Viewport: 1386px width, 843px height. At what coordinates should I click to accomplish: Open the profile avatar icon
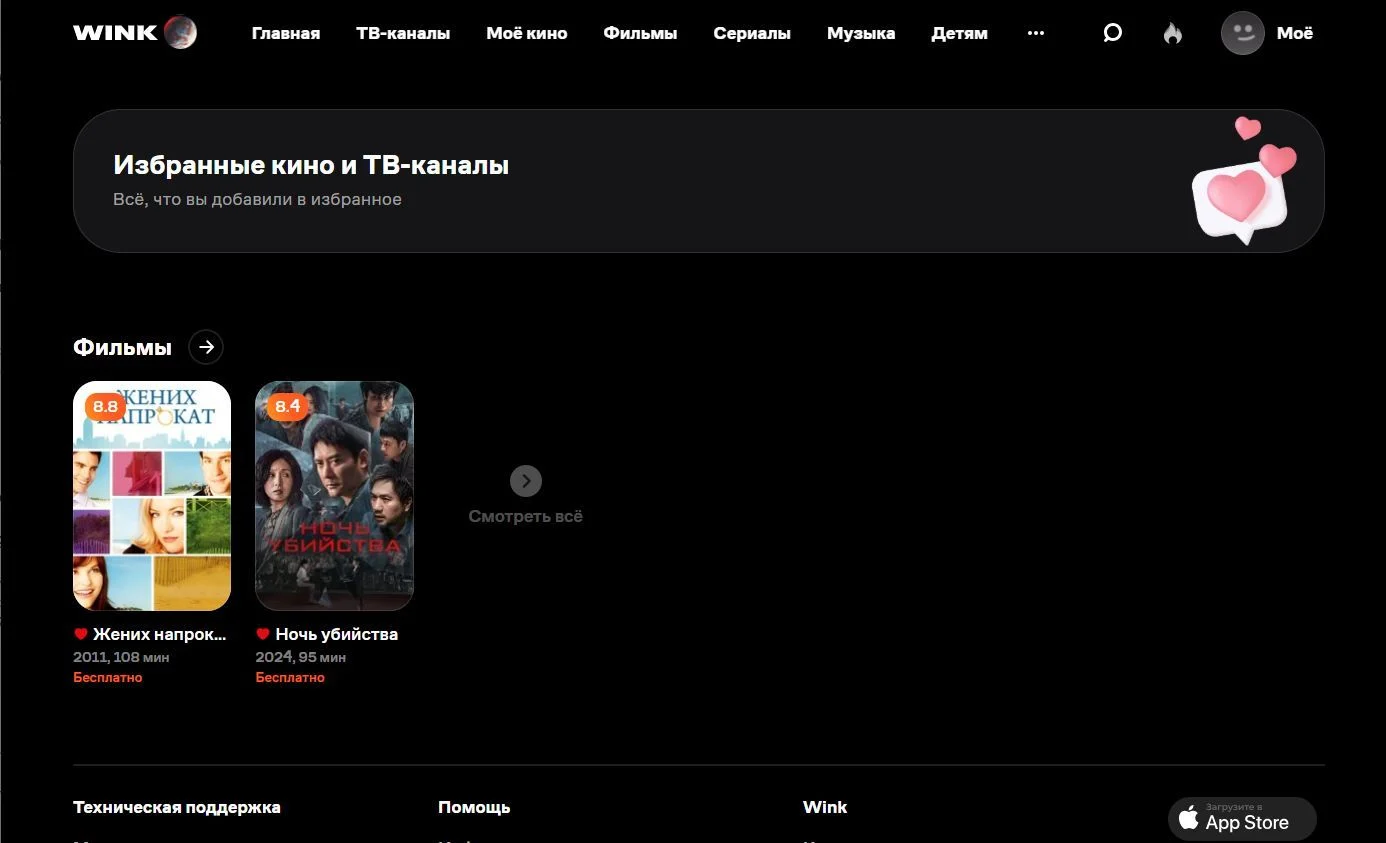(1243, 33)
